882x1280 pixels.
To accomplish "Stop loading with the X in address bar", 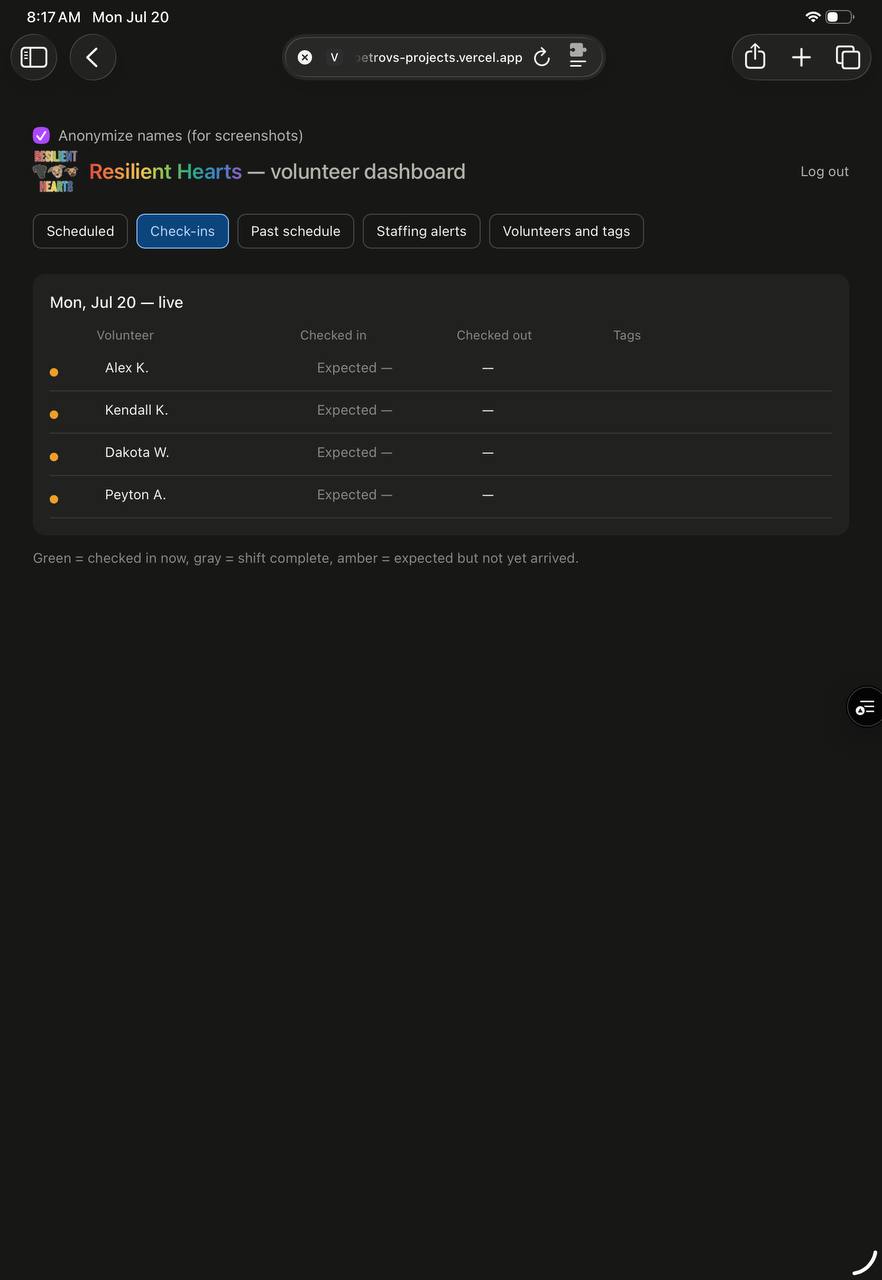I will point(305,57).
